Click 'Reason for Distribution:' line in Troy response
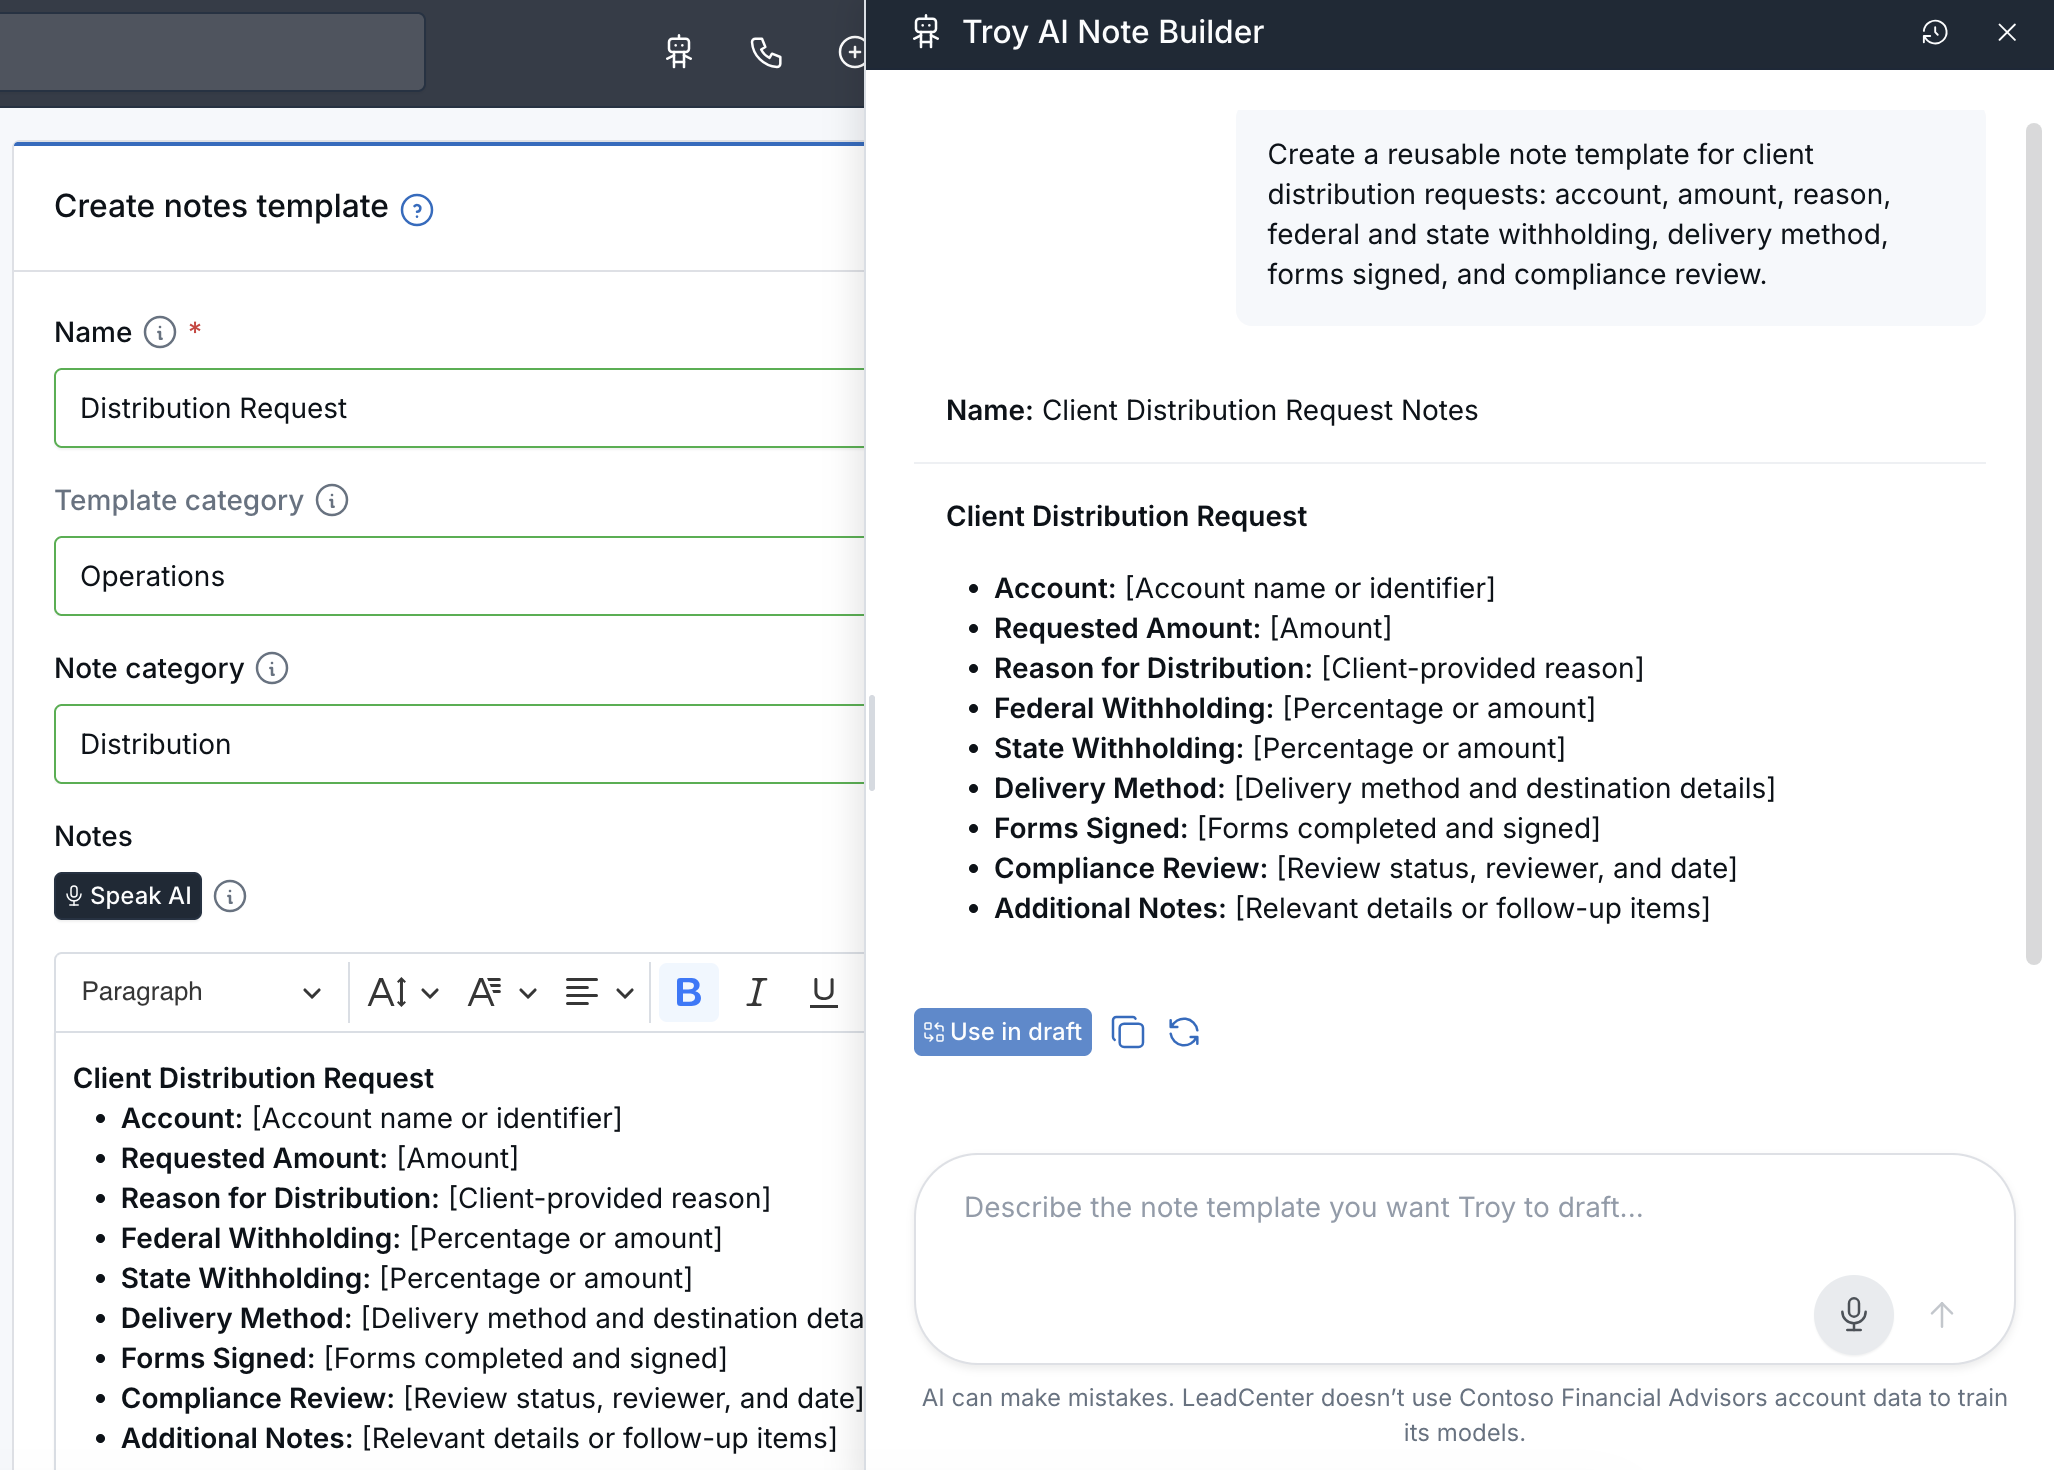Viewport: 2054px width, 1470px height. pyautogui.click(x=1318, y=668)
